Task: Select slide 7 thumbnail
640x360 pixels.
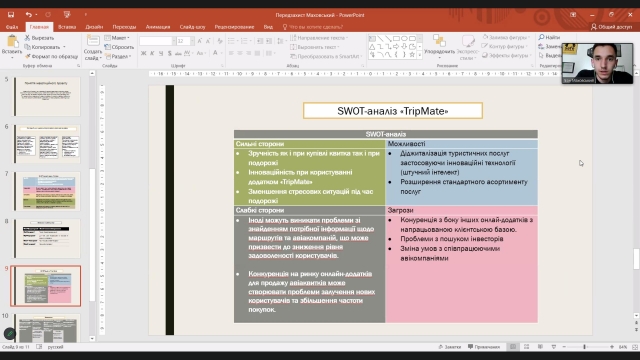Action: click(47, 191)
